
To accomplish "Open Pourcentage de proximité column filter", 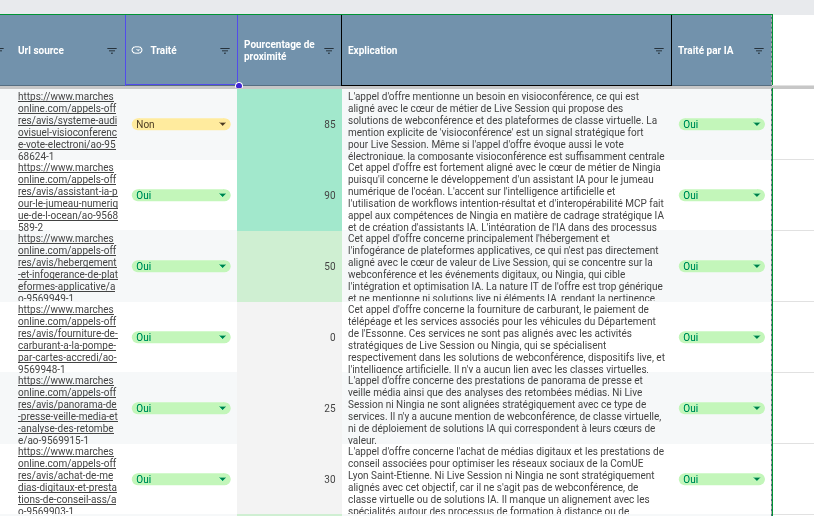I will [x=329, y=50].
